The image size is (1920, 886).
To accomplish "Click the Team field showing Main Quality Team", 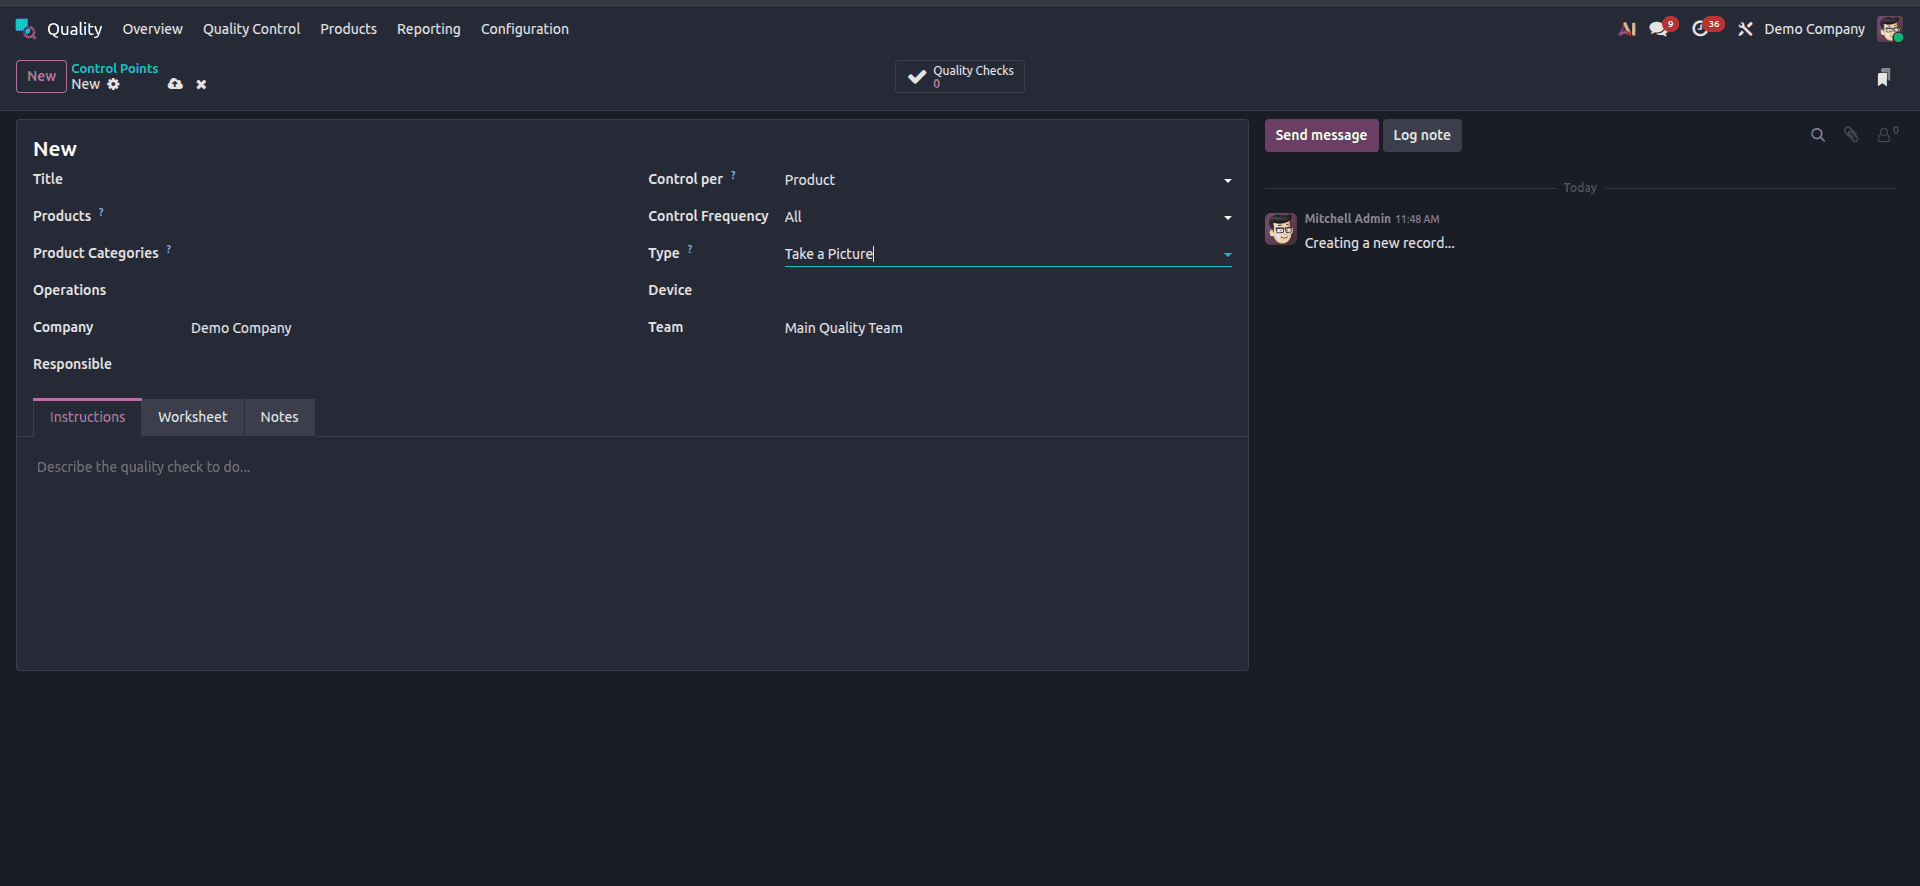I will (1008, 328).
